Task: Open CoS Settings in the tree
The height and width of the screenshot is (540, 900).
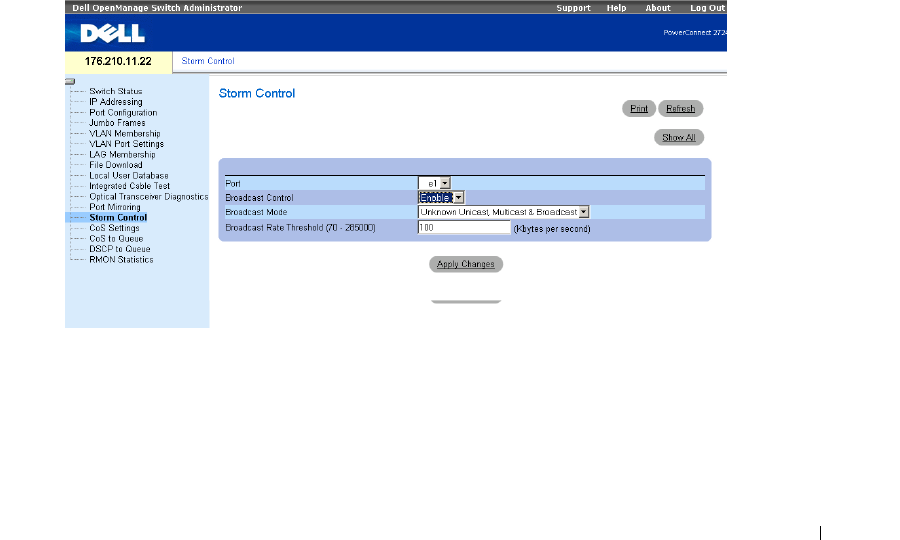Action: tap(114, 228)
